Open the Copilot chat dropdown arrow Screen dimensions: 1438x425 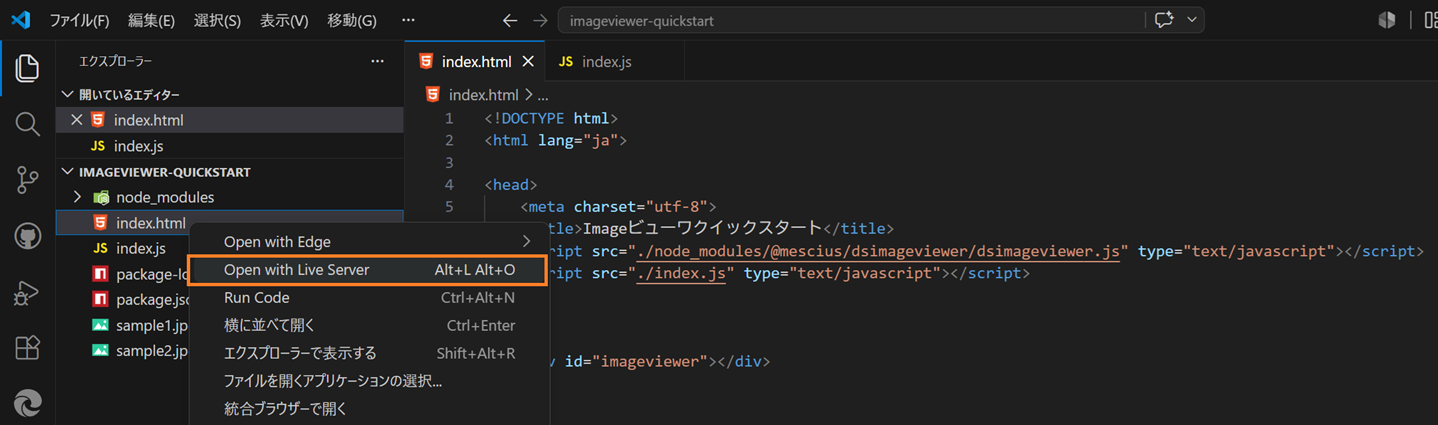click(x=1191, y=20)
